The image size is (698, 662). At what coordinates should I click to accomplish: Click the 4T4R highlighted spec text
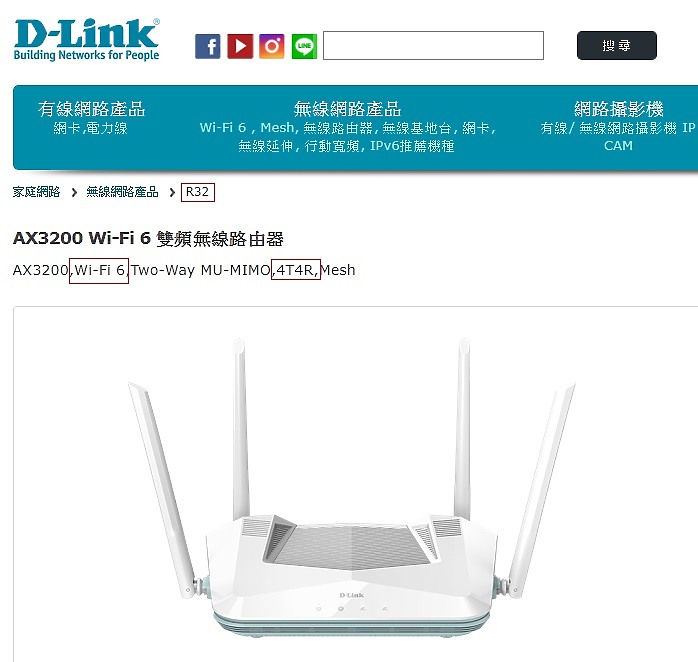(x=296, y=270)
